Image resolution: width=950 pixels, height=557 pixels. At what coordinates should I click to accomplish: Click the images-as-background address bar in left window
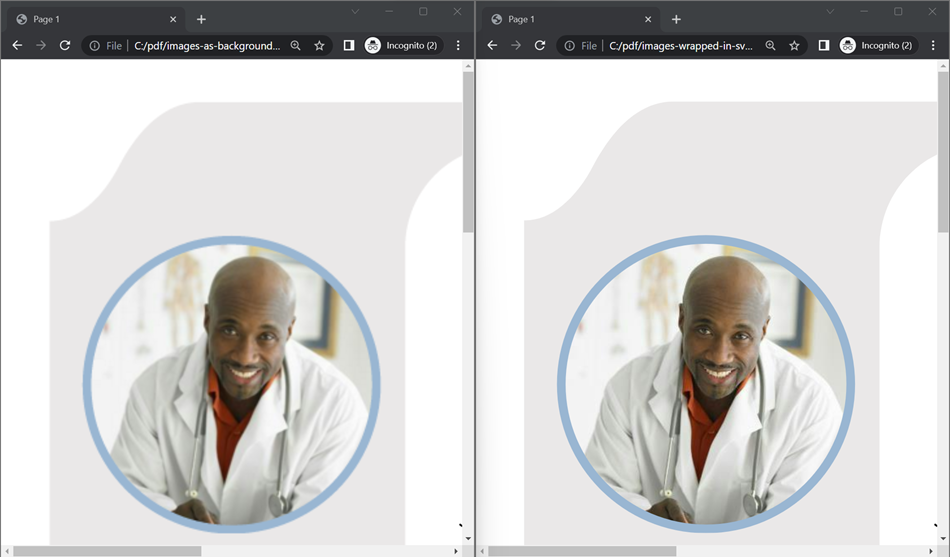tap(207, 45)
